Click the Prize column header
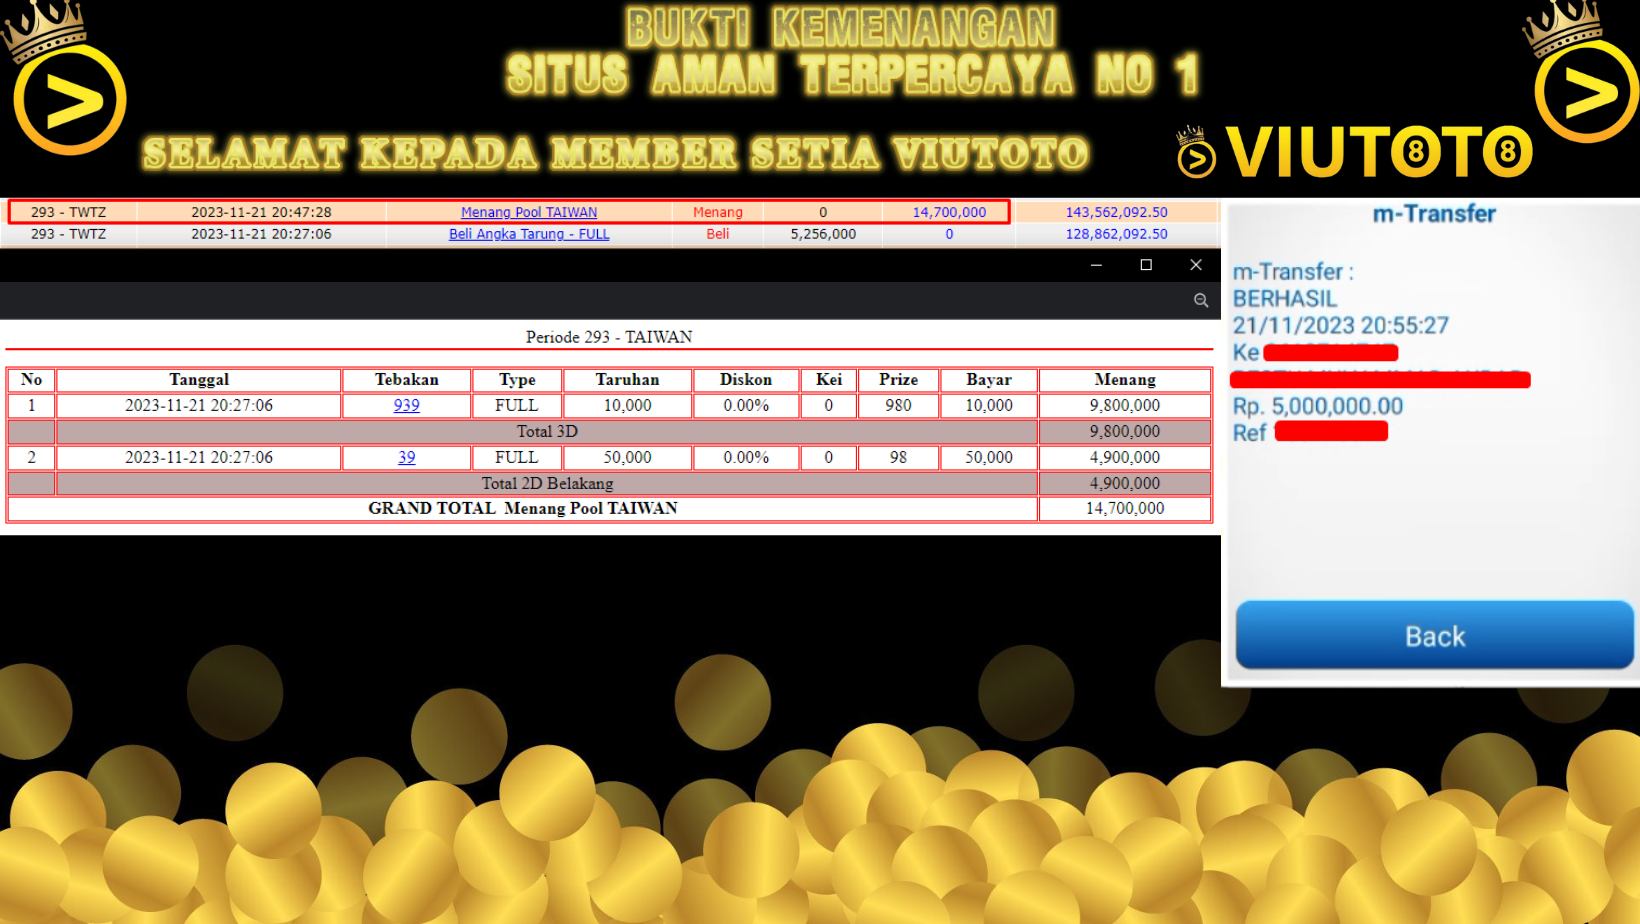This screenshot has width=1640, height=924. click(x=898, y=380)
